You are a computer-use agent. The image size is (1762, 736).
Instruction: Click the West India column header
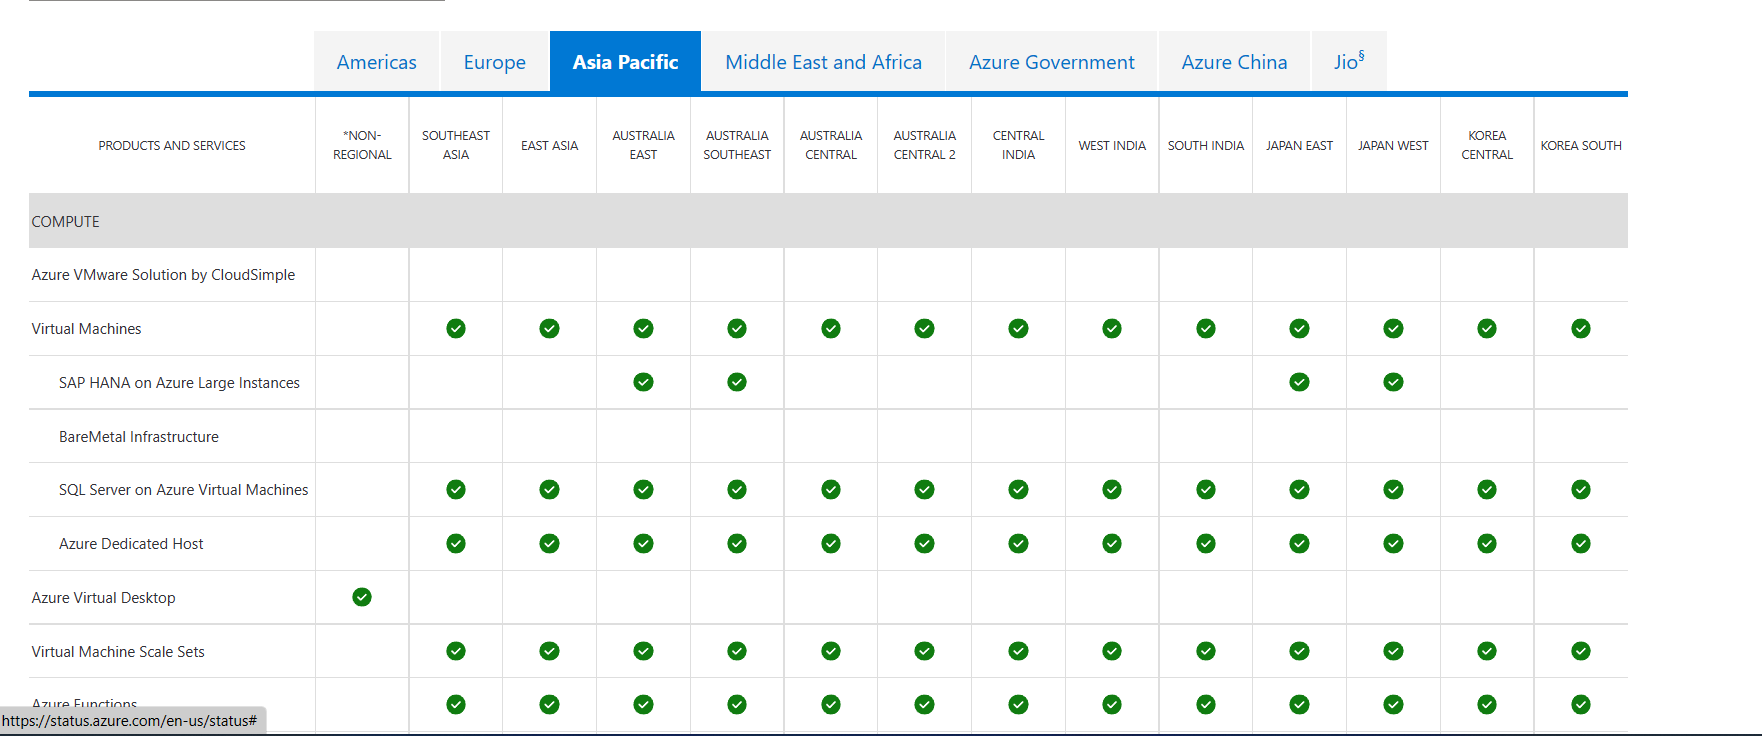click(x=1112, y=146)
